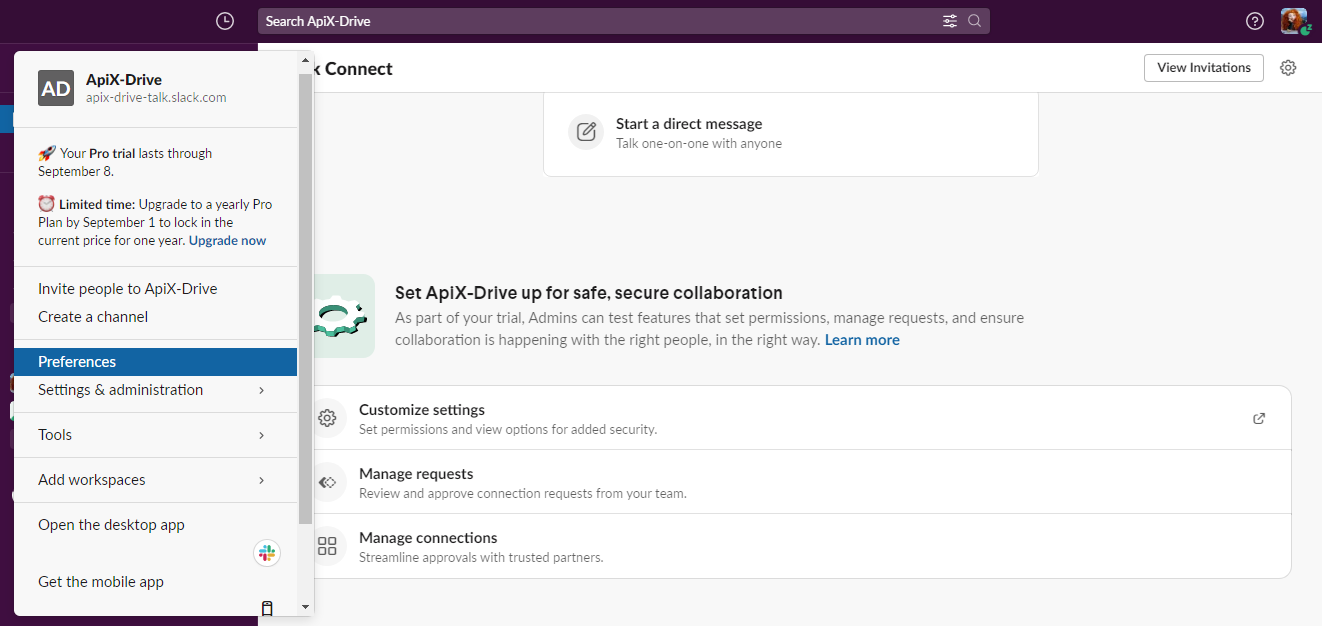The height and width of the screenshot is (626, 1322).
Task: Click the Slack logo desktop app icon
Action: click(267, 553)
